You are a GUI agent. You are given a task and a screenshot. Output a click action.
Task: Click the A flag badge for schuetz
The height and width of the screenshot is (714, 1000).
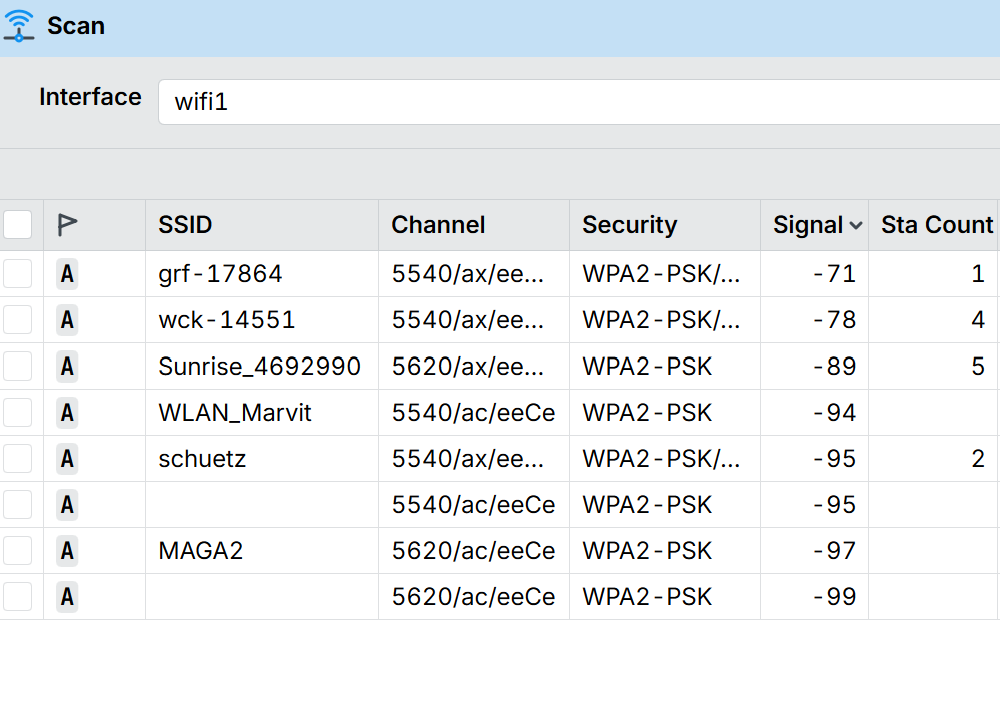click(67, 459)
